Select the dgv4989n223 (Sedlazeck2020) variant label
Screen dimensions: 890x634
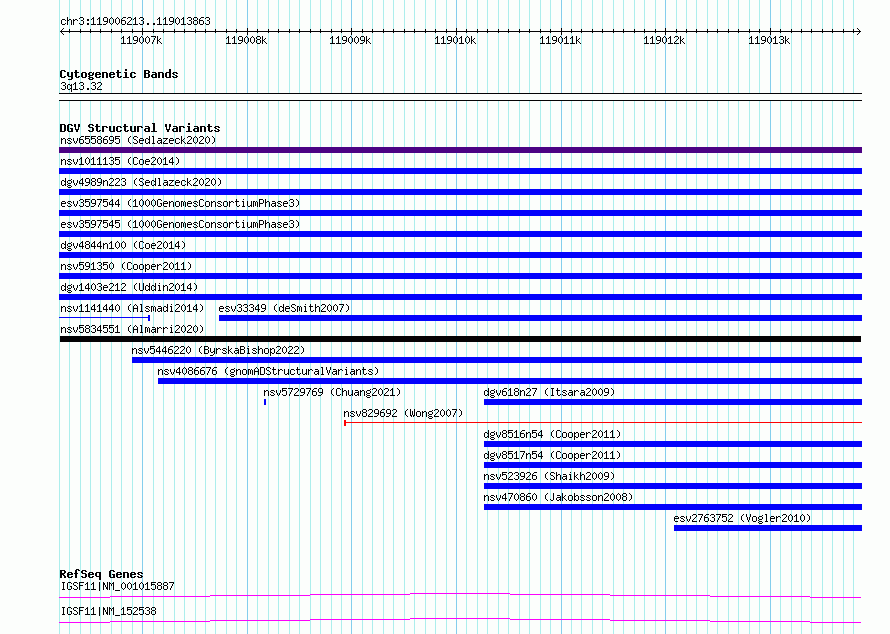tap(141, 182)
